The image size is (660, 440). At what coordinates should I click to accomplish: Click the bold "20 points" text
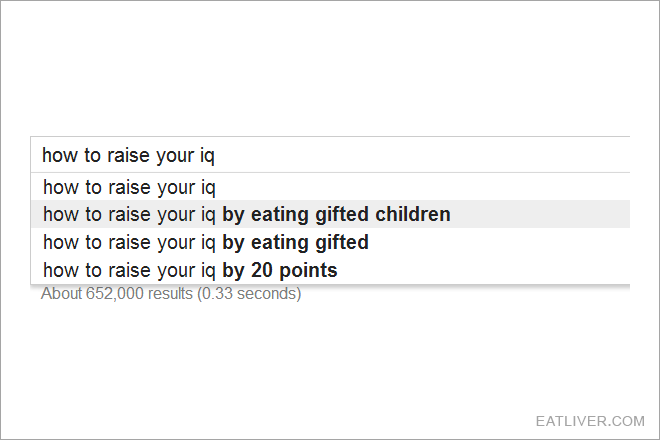coord(294,270)
